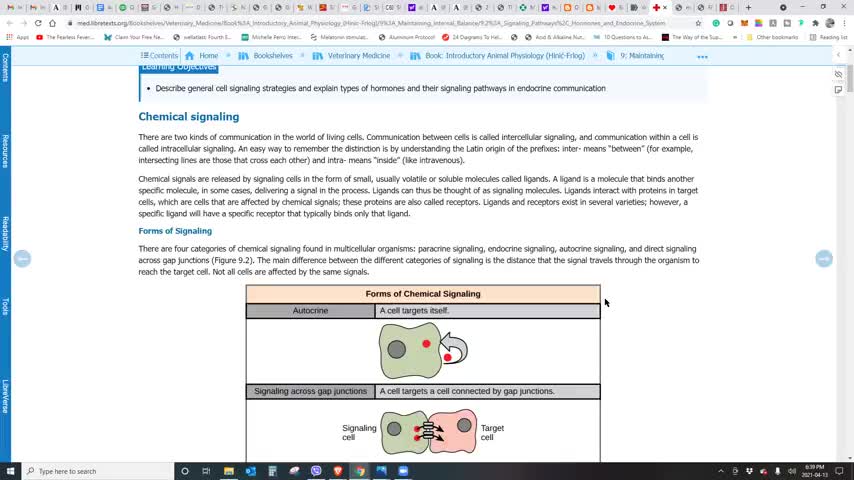Open Task View on taskbar
Image resolution: width=854 pixels, height=480 pixels.
206,471
